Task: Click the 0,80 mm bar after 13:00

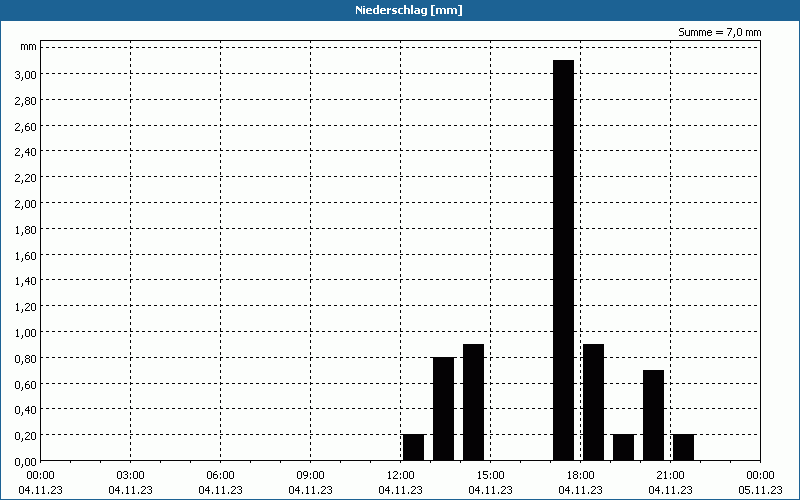Action: tap(443, 409)
